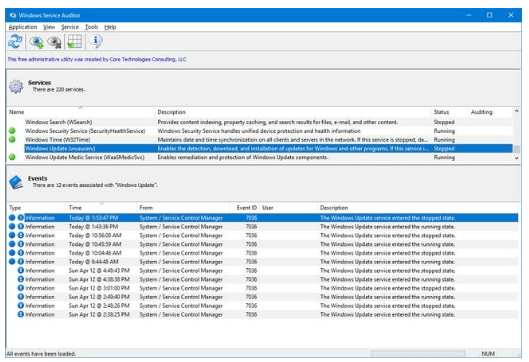Sort services by Status column header

[x=449, y=112]
